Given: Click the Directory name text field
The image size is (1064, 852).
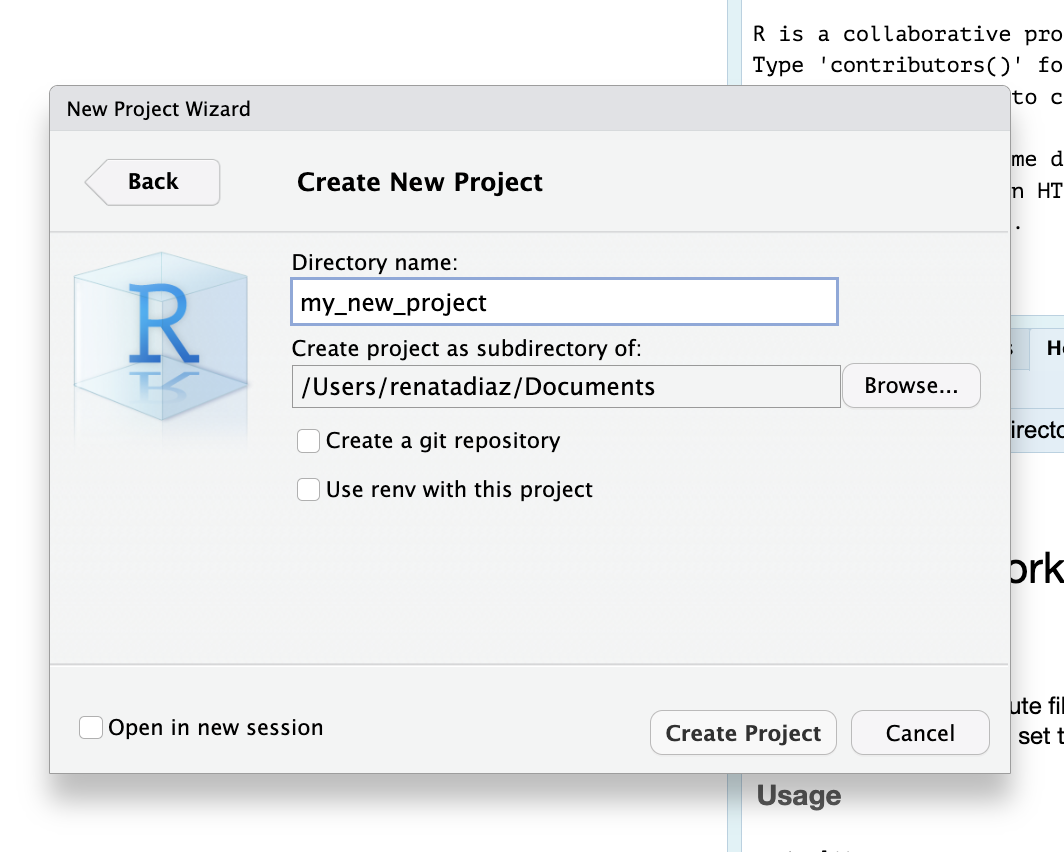Looking at the screenshot, I should [564, 302].
